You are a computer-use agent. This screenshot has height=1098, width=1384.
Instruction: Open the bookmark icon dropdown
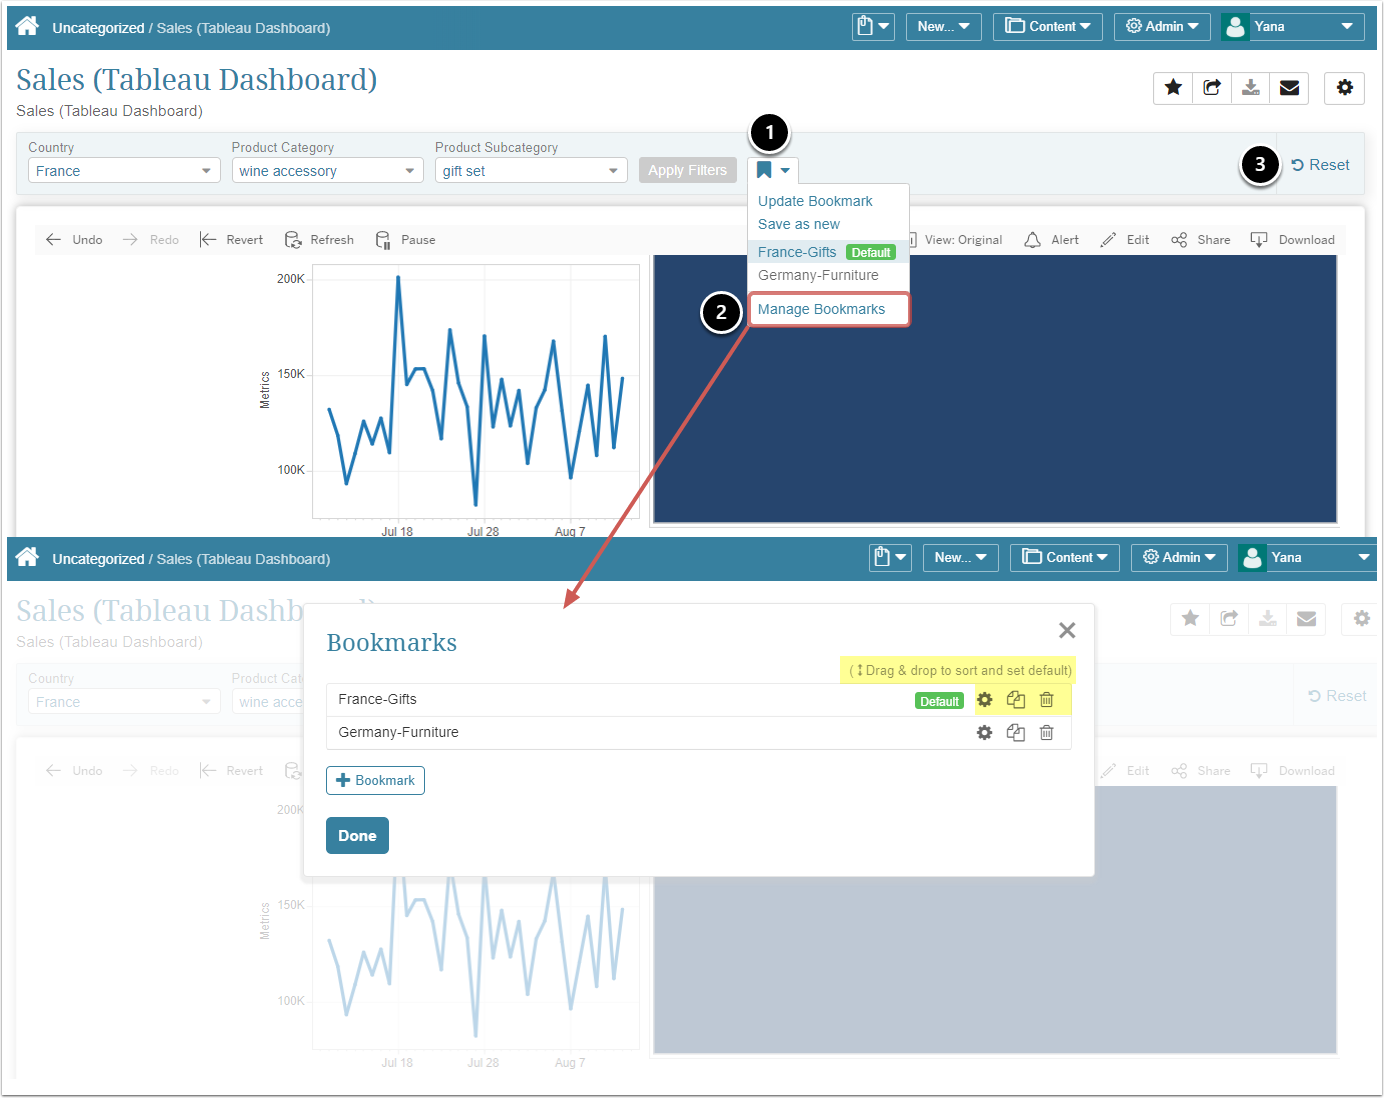[773, 170]
